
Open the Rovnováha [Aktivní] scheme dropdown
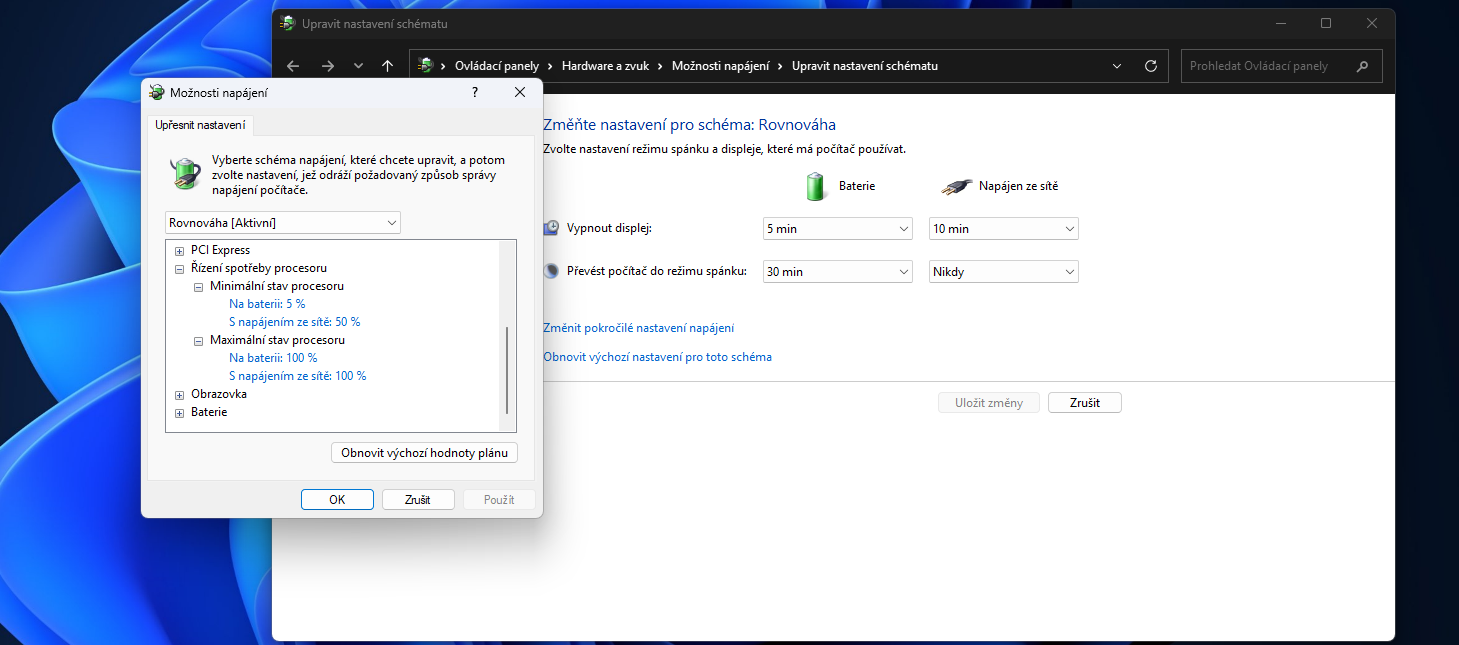(282, 223)
